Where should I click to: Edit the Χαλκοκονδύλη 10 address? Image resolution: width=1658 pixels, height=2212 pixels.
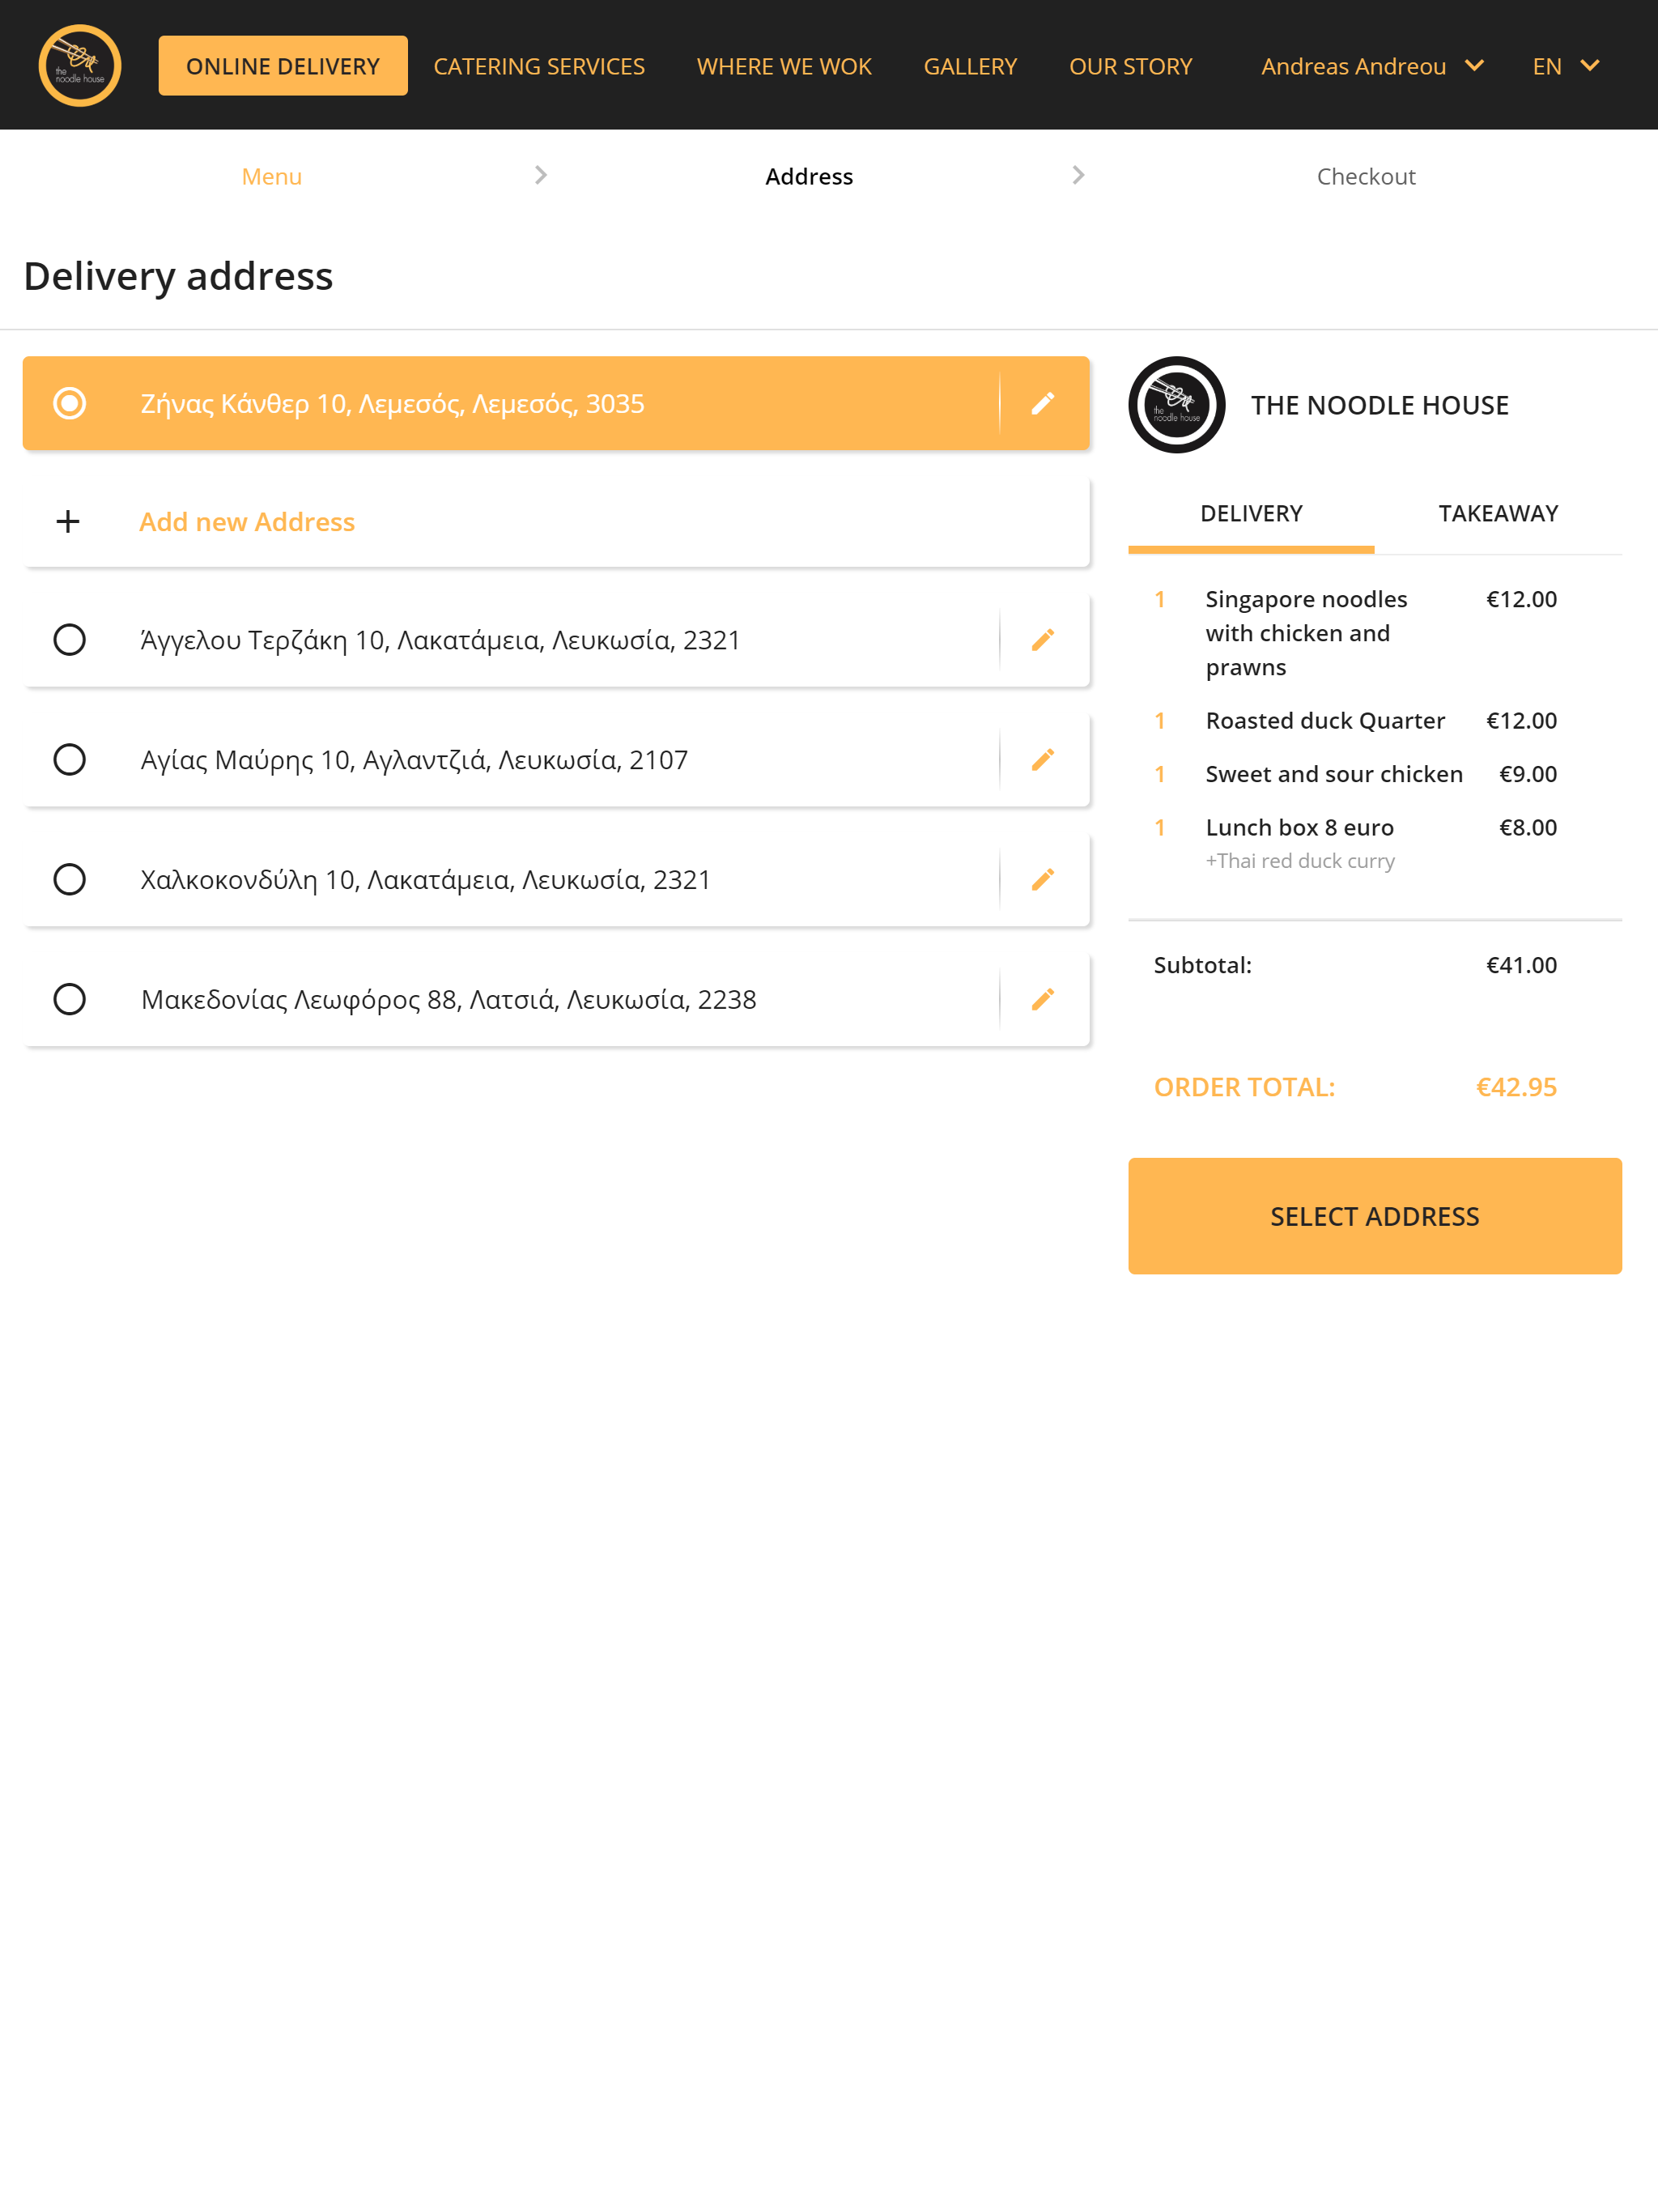click(x=1043, y=880)
